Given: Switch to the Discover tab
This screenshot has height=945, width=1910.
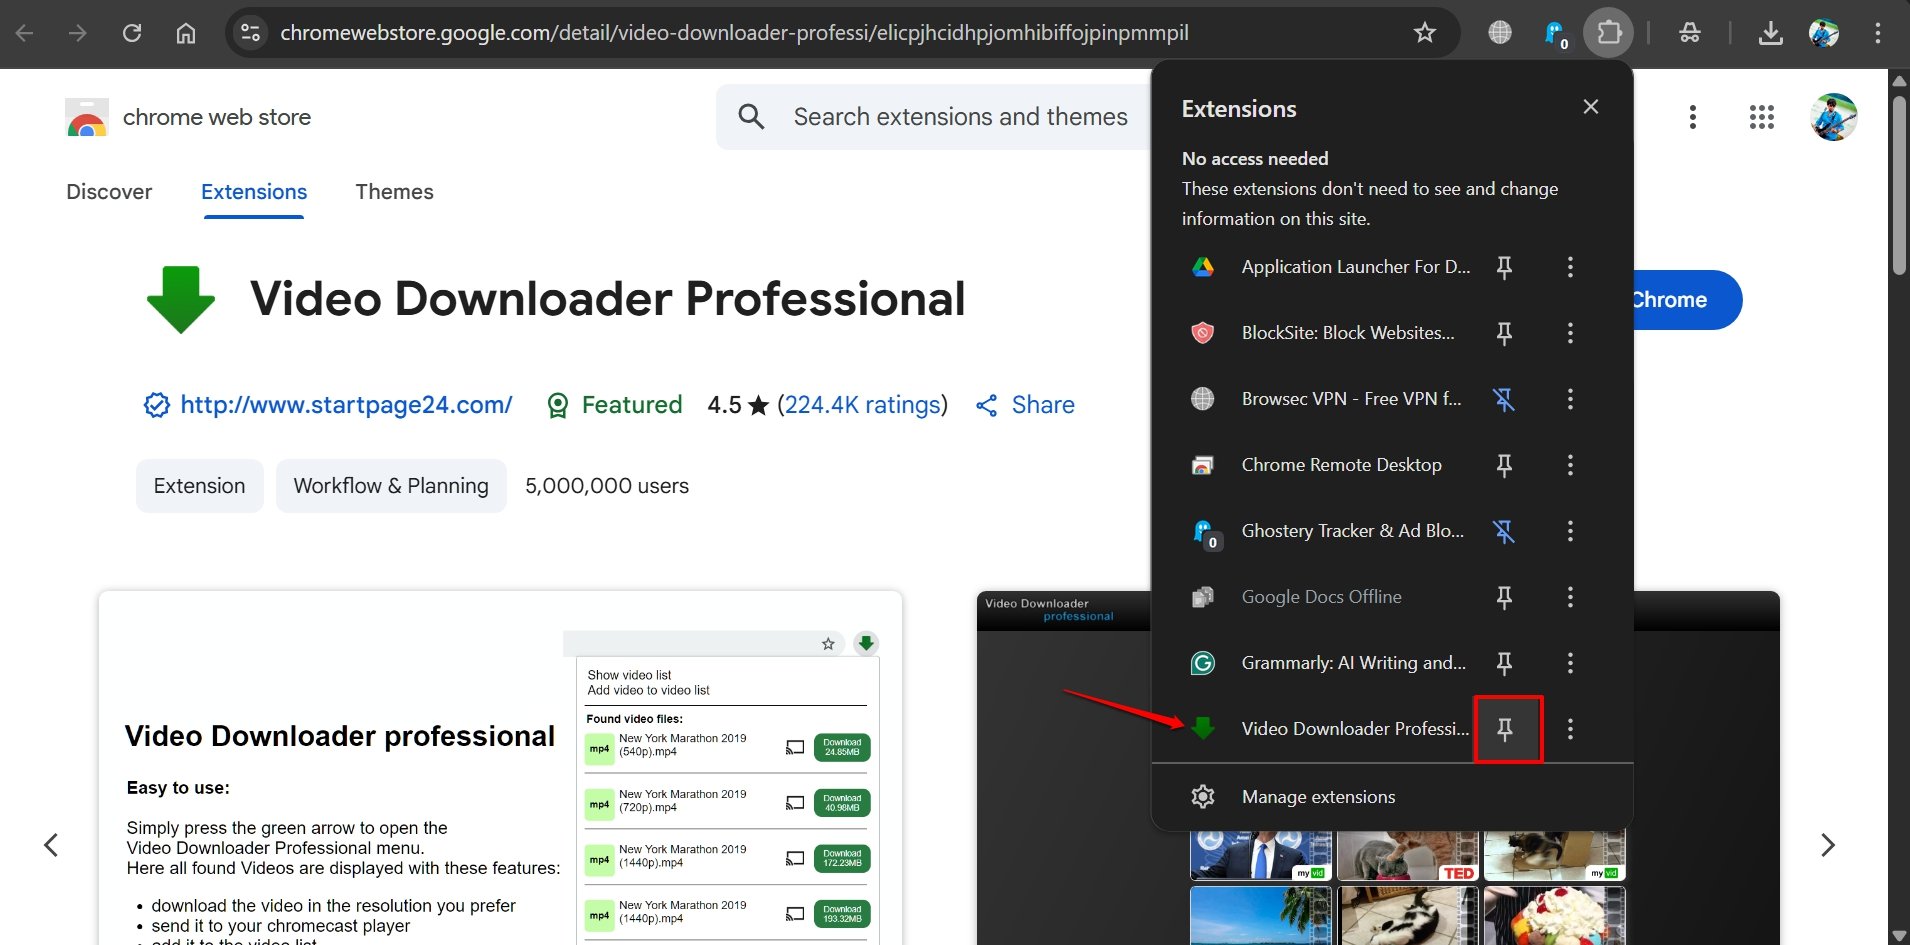Looking at the screenshot, I should point(109,192).
